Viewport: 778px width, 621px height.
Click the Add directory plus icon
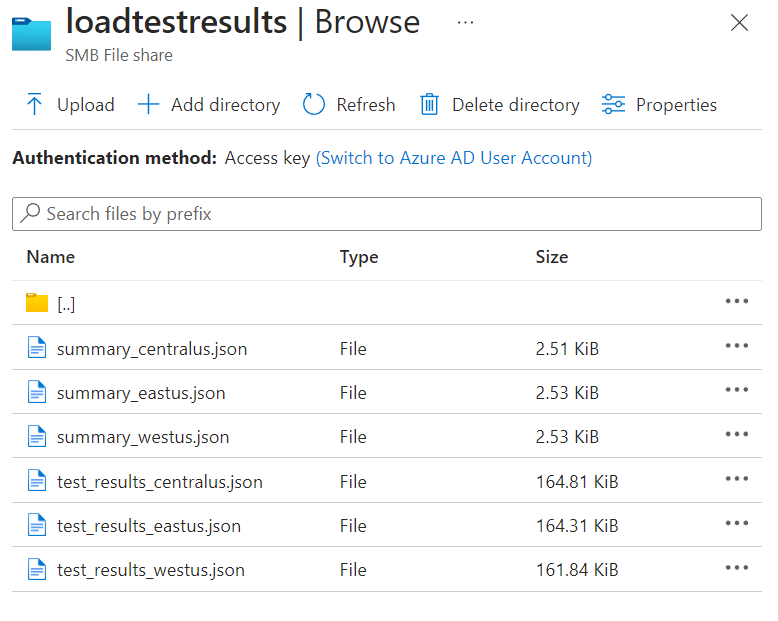click(148, 105)
